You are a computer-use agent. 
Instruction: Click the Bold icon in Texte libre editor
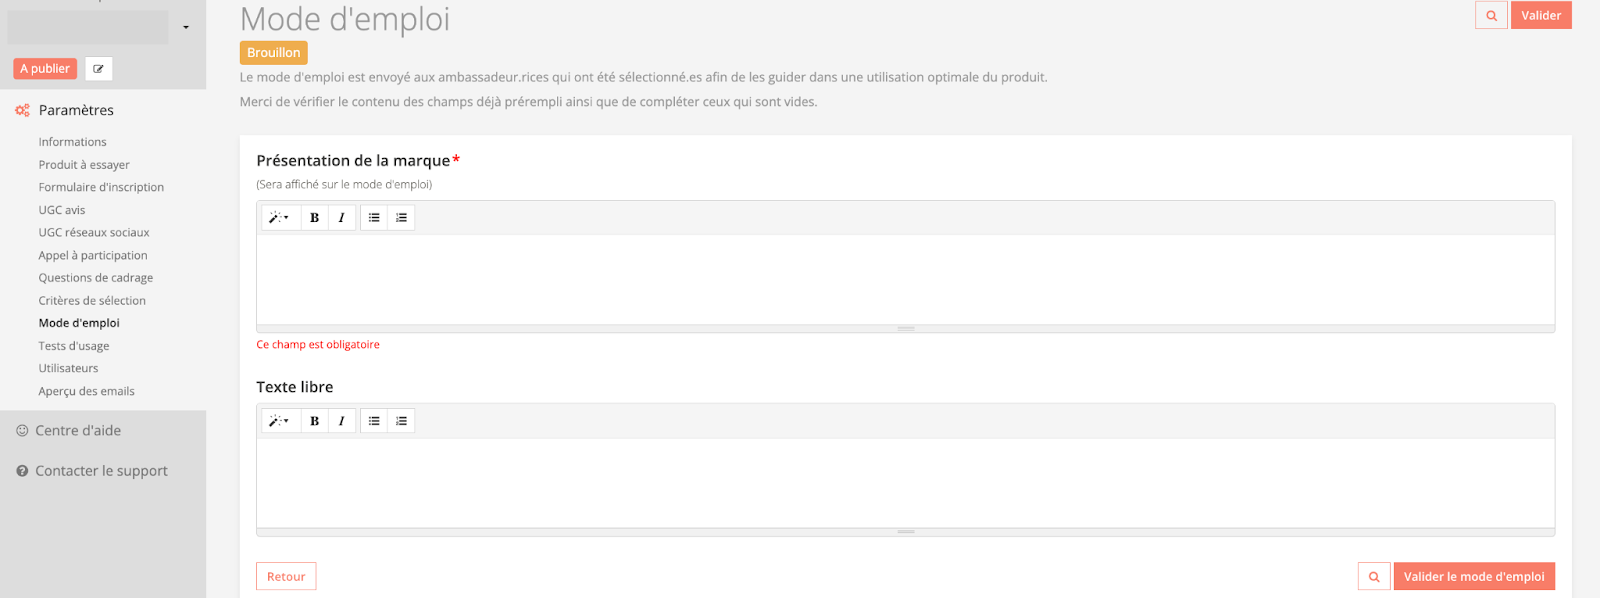click(314, 421)
